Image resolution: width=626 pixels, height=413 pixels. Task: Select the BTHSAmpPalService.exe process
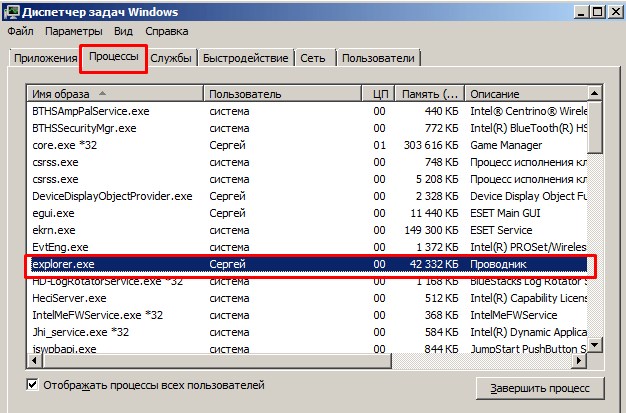click(307, 111)
